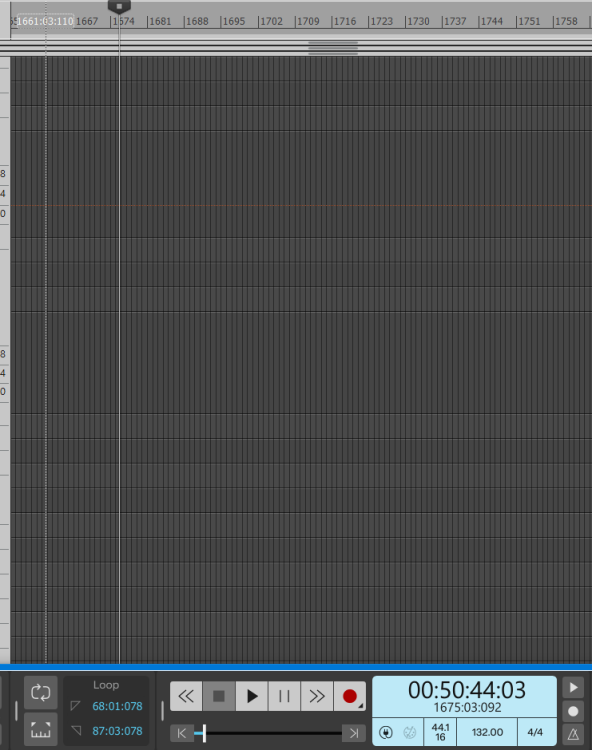Stop playback with the stop button
The image size is (592, 750).
219,696
